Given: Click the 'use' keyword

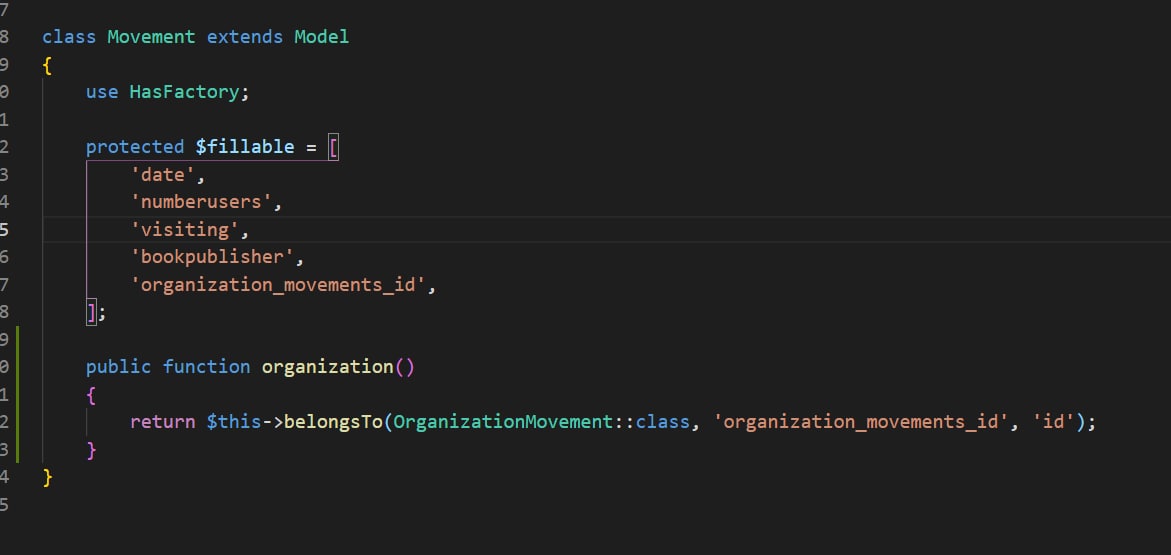Looking at the screenshot, I should point(102,92).
